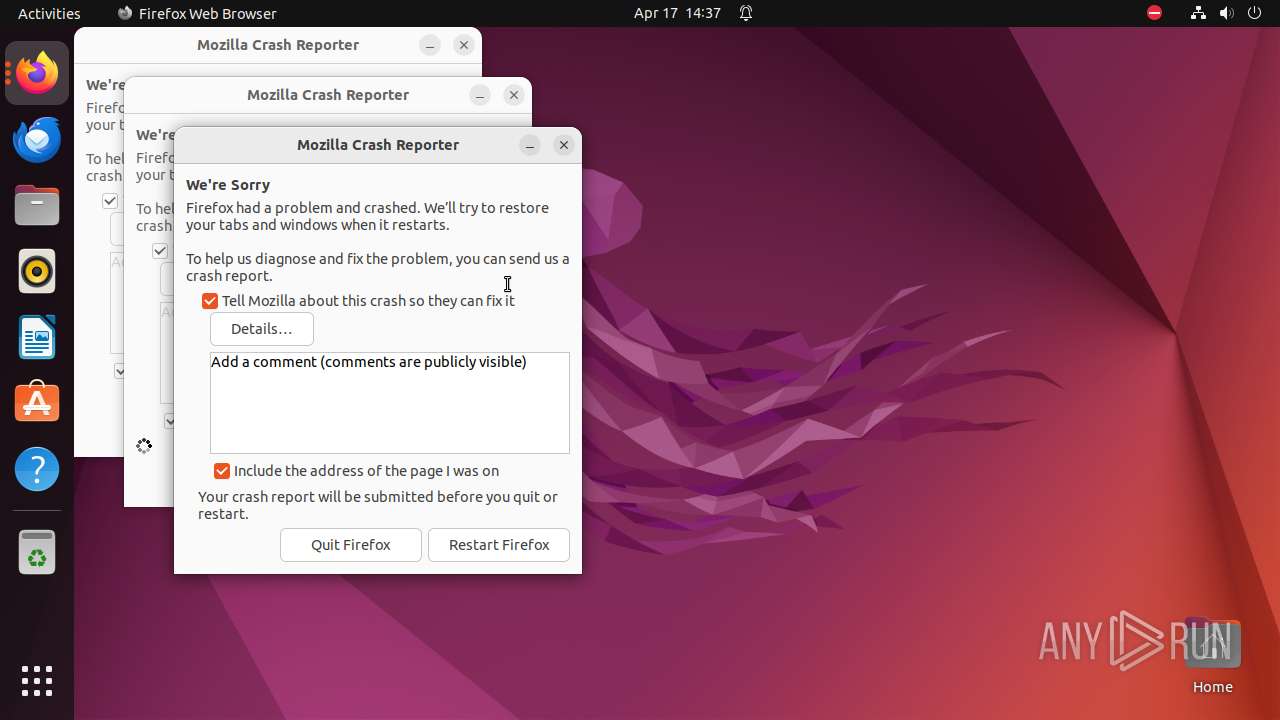The image size is (1280, 720).
Task: Launch LibreOffice Writer from the dock
Action: coord(37,337)
